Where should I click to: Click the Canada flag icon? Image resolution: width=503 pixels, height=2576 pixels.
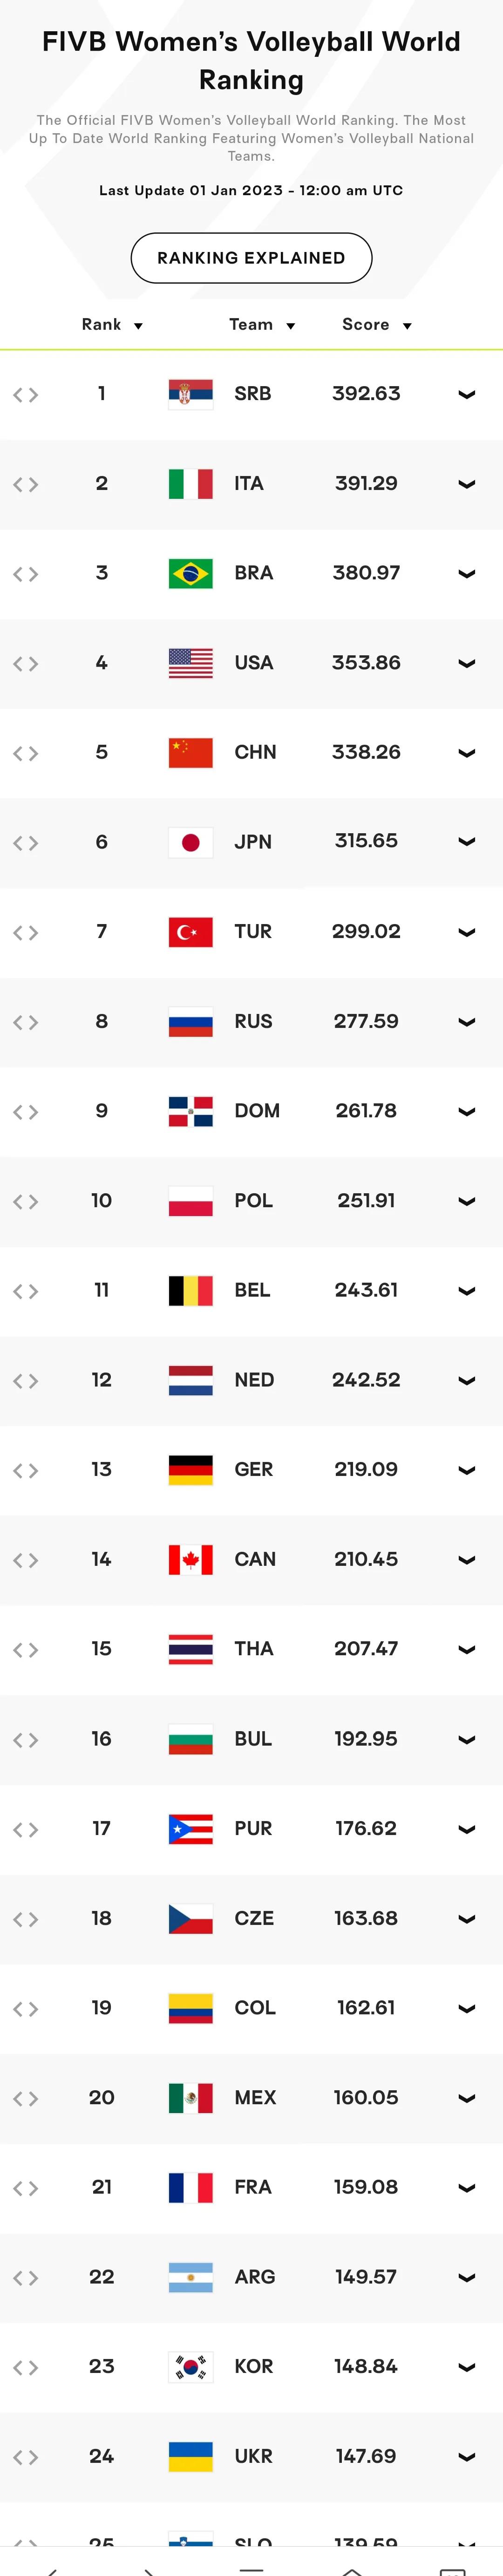(190, 1559)
